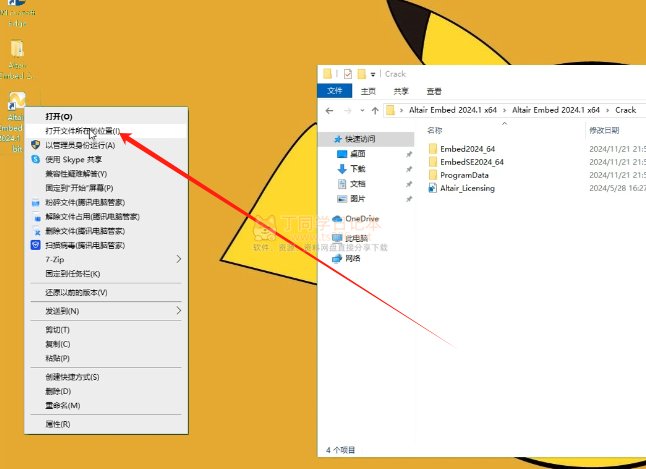Select the Embed2024_64 folder
The width and height of the screenshot is (646, 469).
(x=467, y=149)
